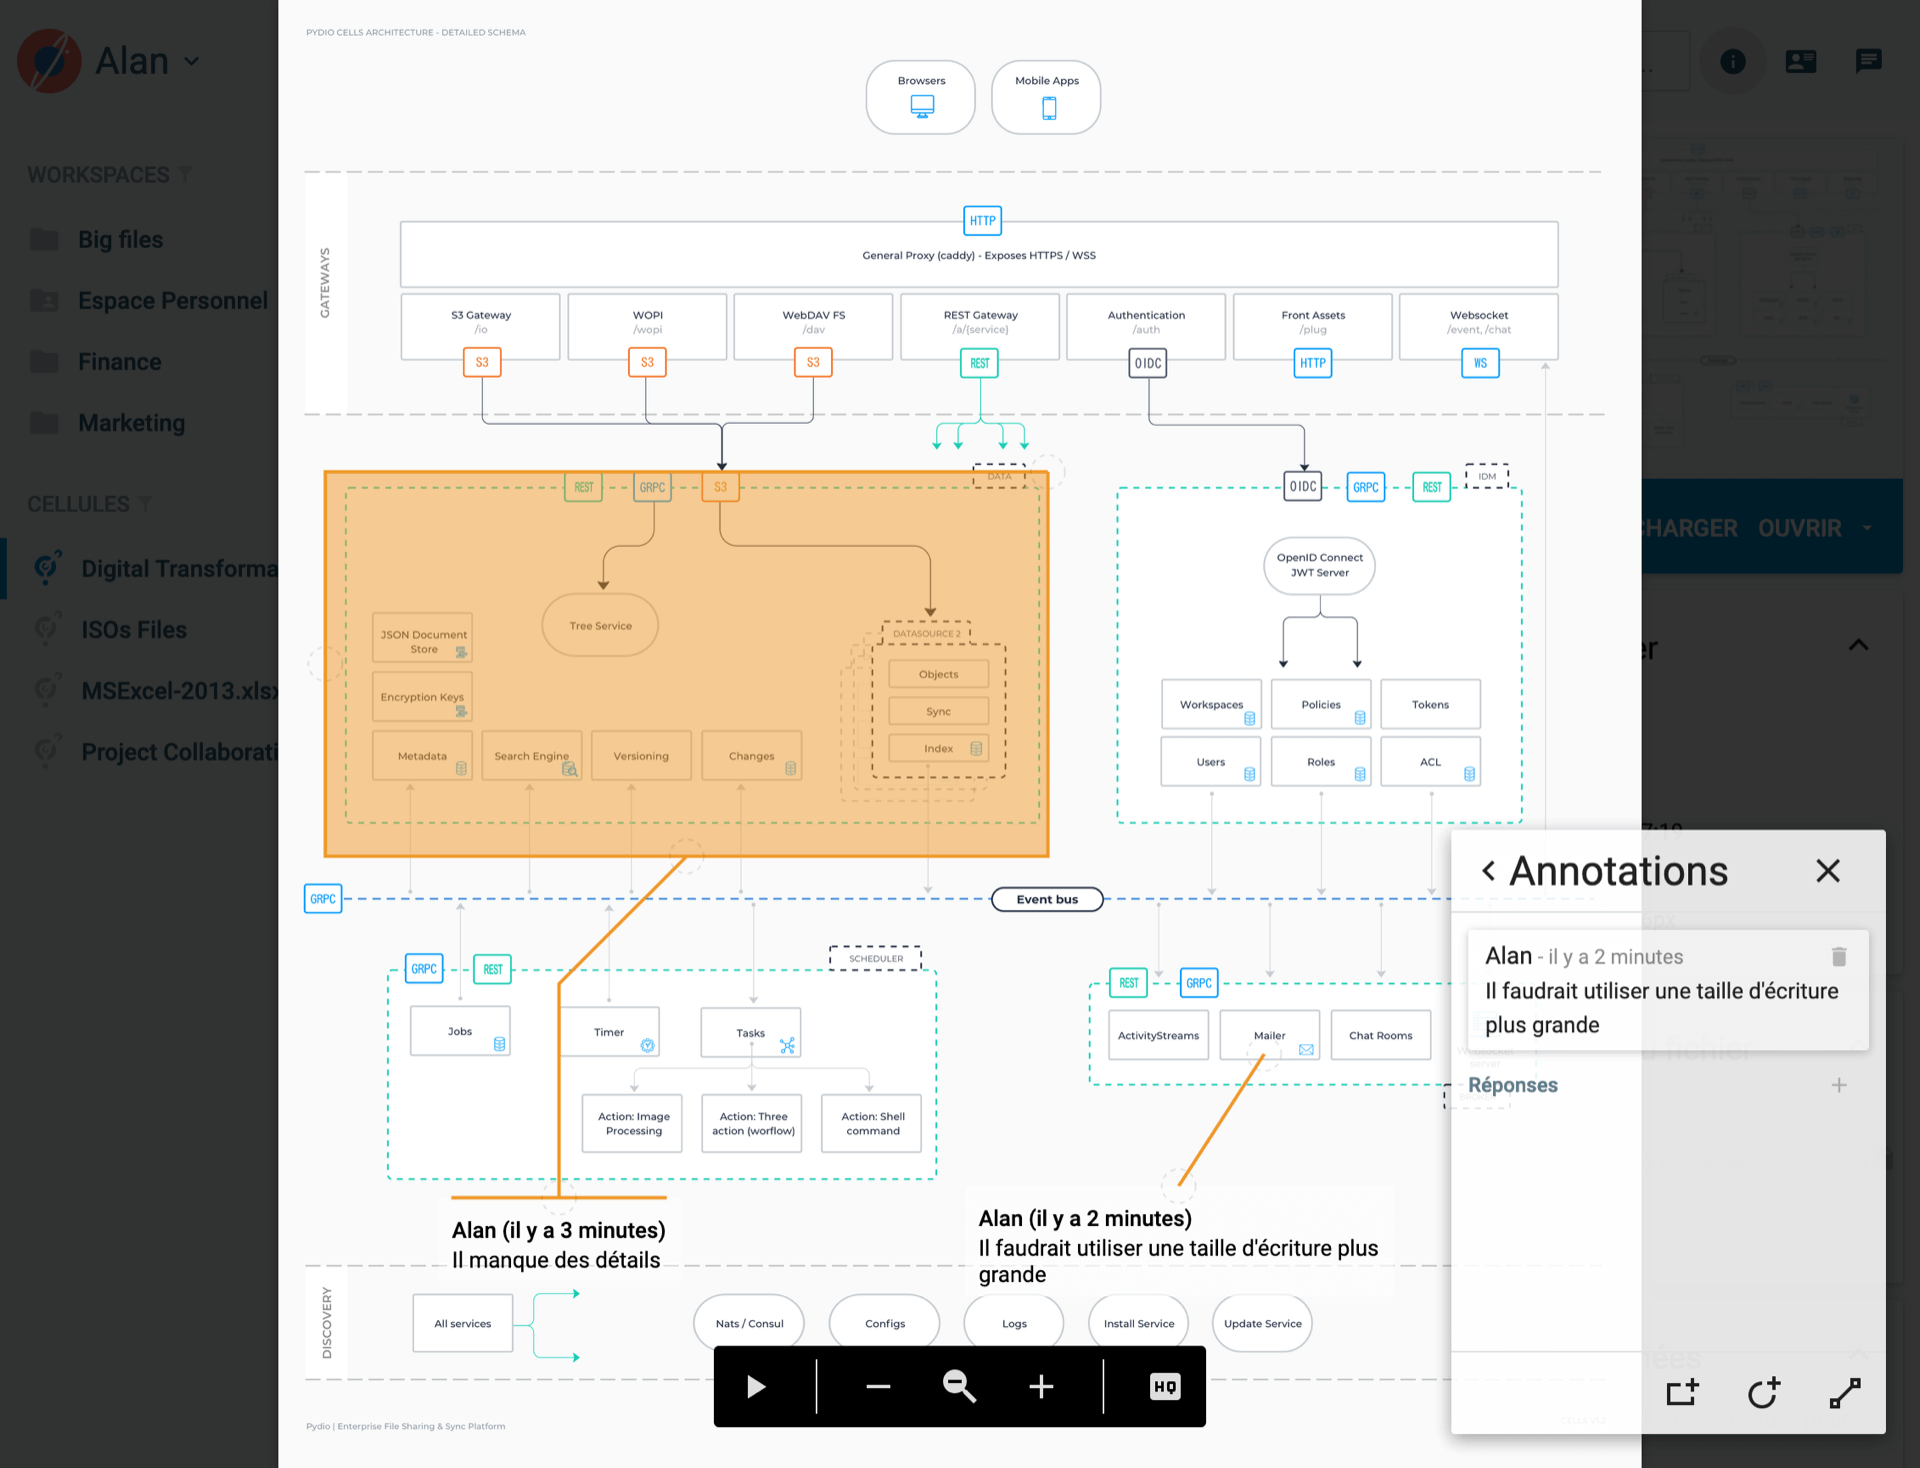Viewport: 1920px width, 1468px height.
Task: Click the zoom out minus button
Action: [878, 1387]
